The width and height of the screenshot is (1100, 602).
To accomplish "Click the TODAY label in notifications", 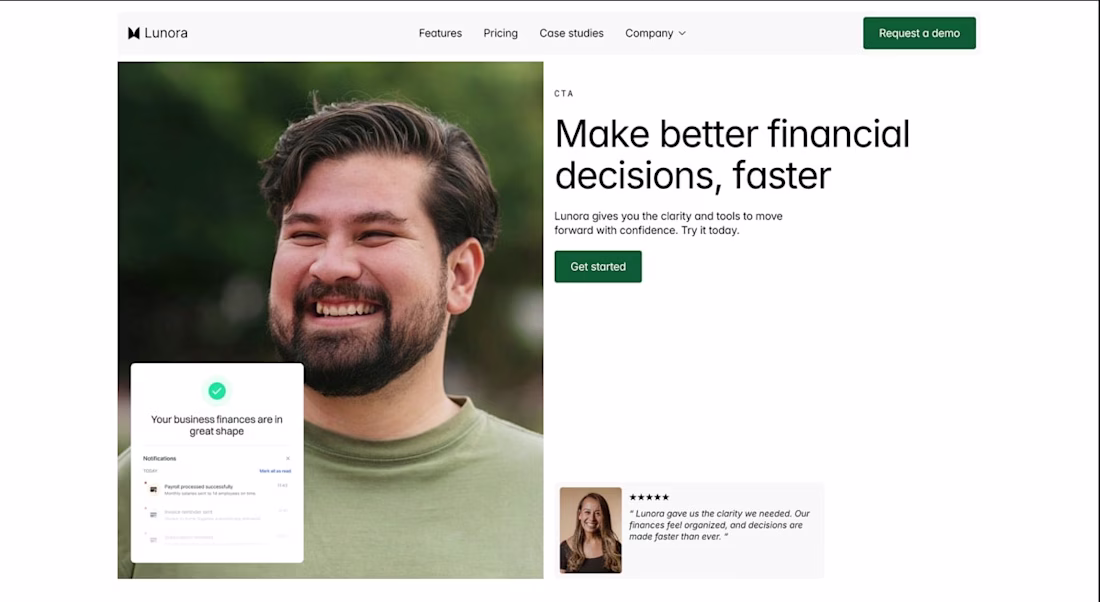I will [150, 471].
